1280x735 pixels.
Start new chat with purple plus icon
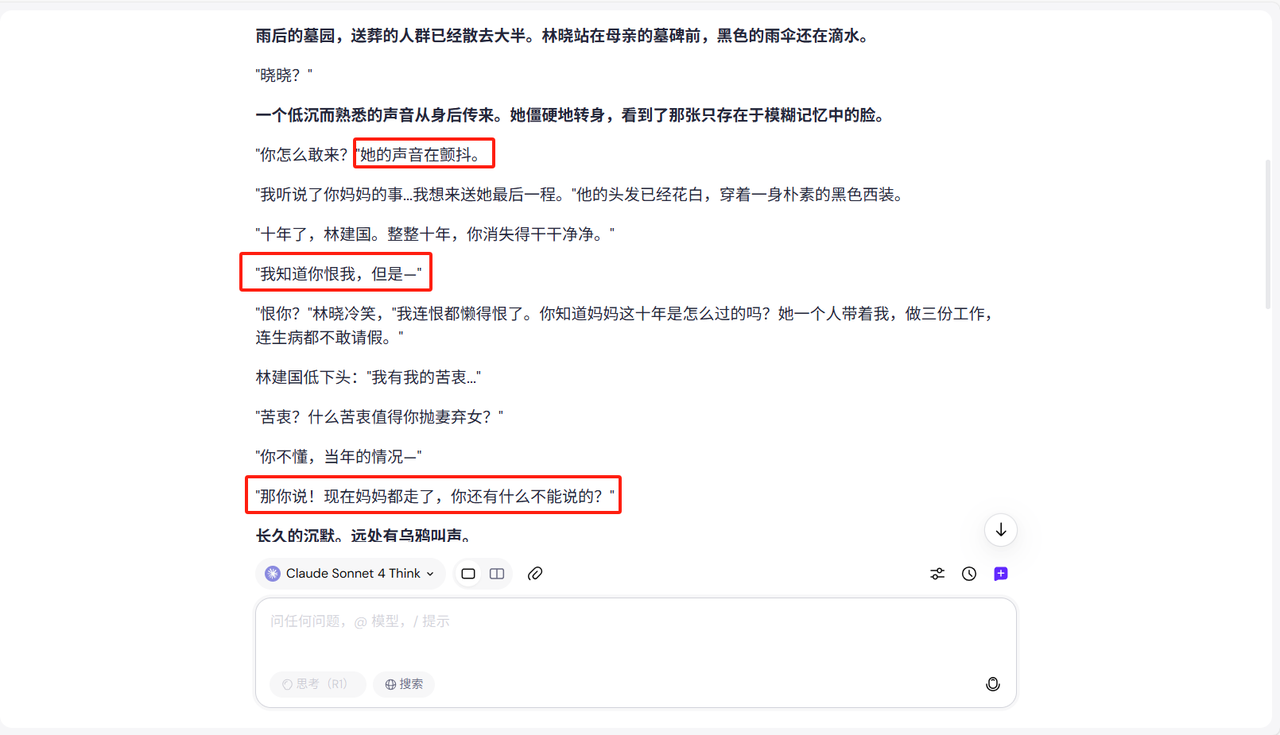click(x=1001, y=574)
